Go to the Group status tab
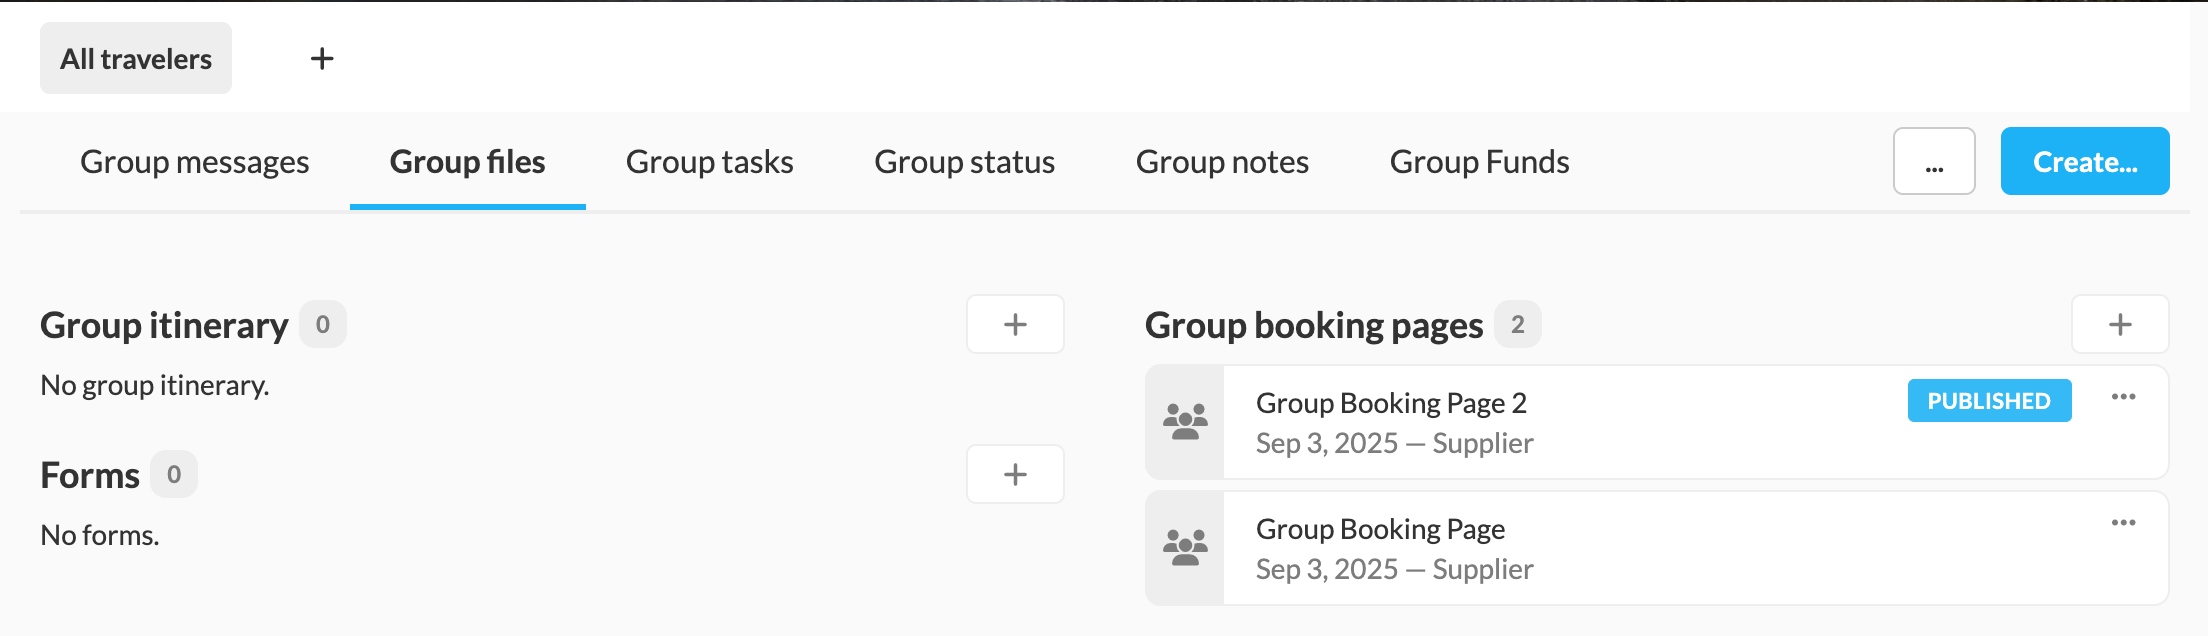This screenshot has width=2208, height=636. [x=964, y=162]
